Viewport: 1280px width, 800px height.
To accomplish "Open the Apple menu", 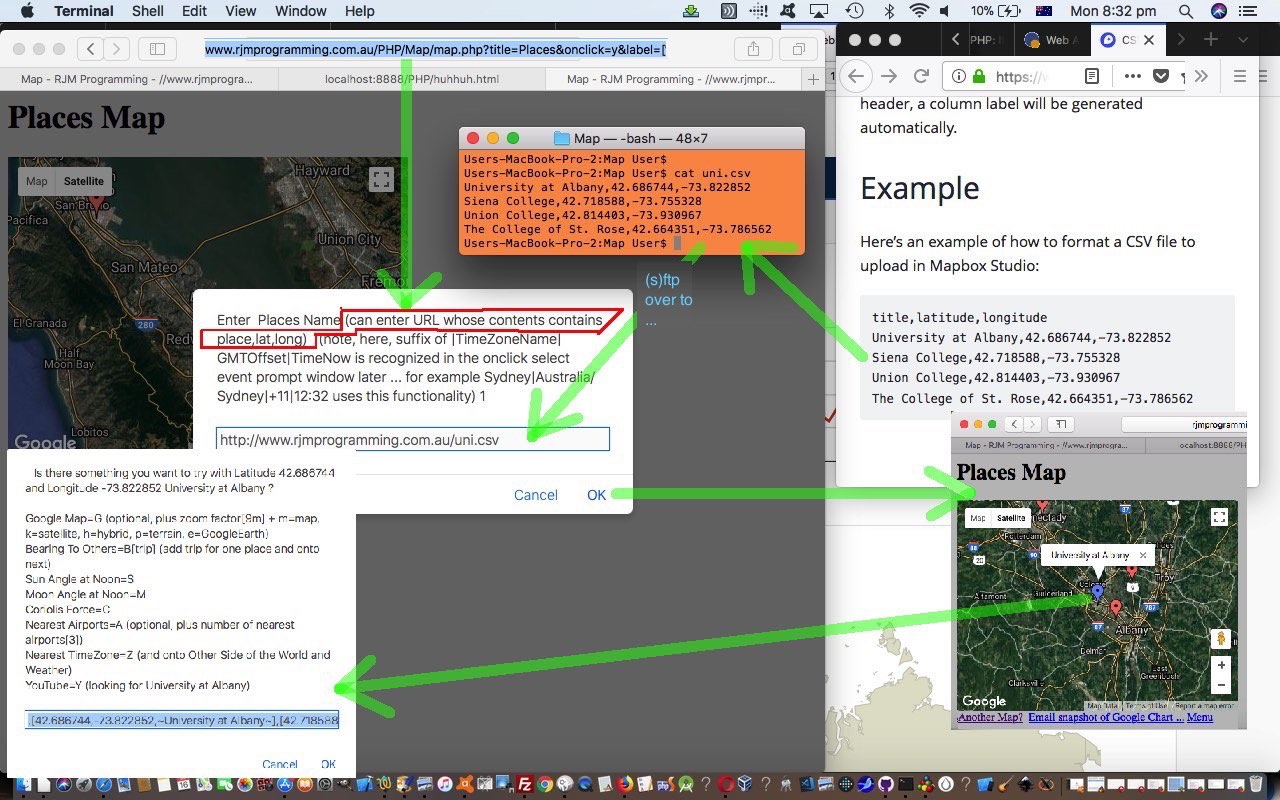I will (x=27, y=11).
